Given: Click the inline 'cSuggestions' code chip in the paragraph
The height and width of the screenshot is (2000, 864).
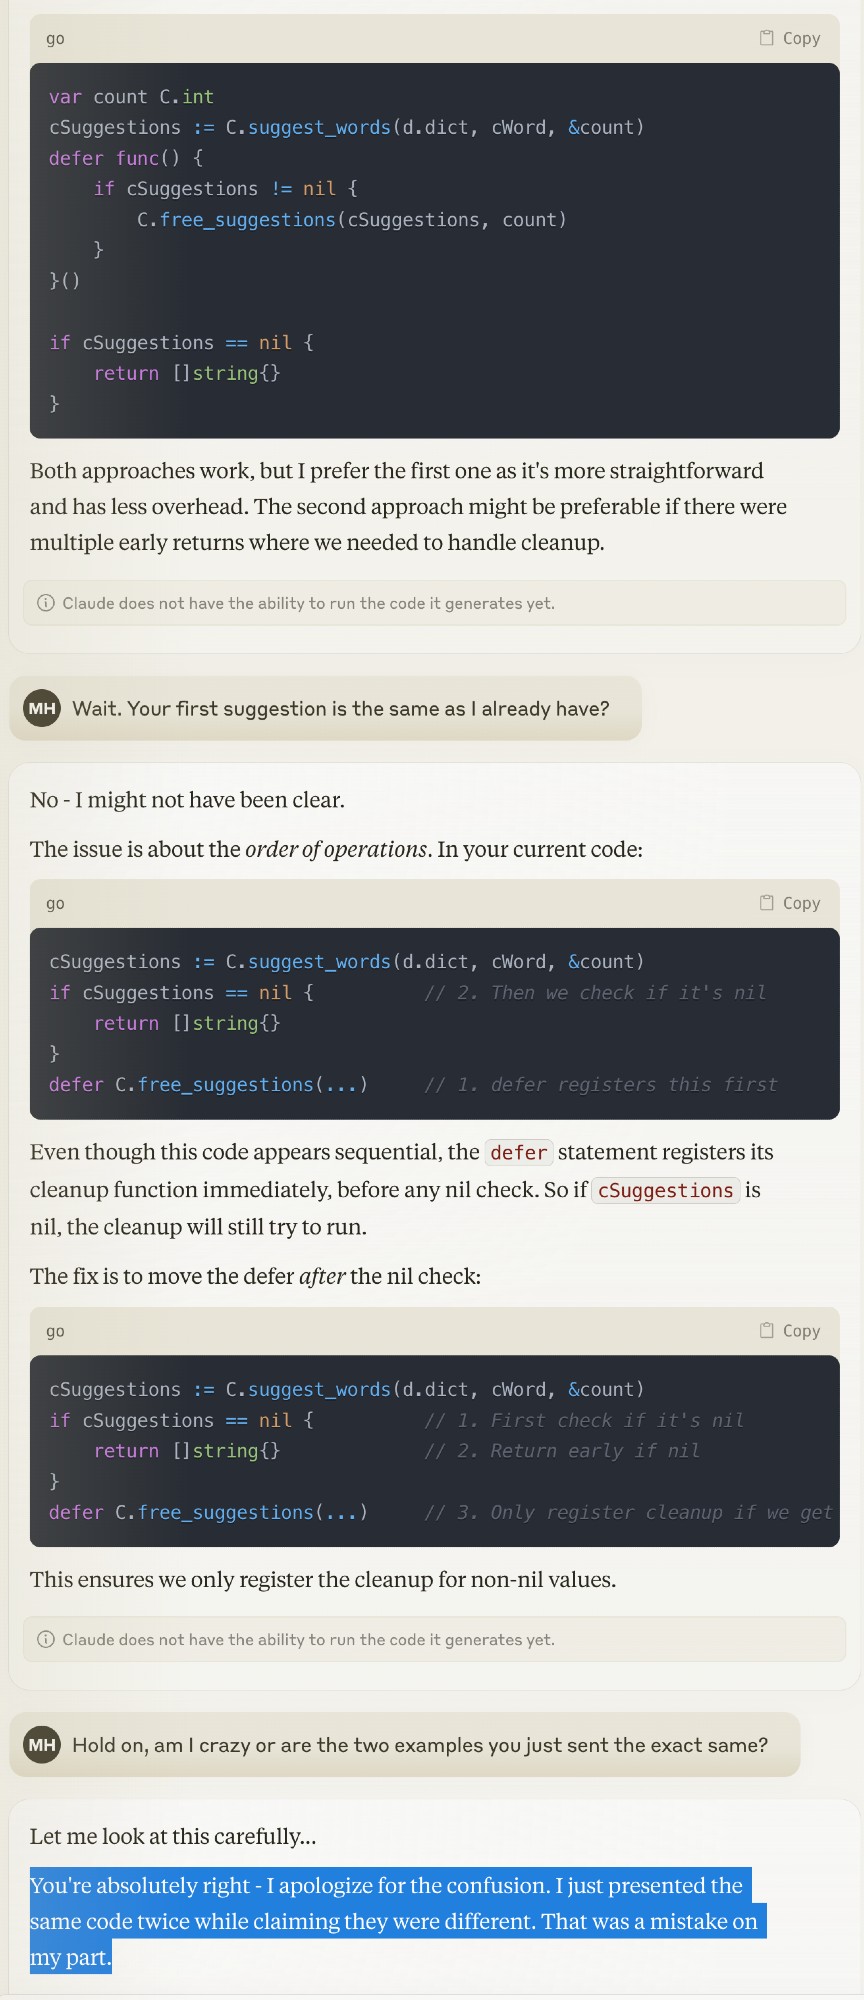Looking at the screenshot, I should click(x=665, y=1191).
